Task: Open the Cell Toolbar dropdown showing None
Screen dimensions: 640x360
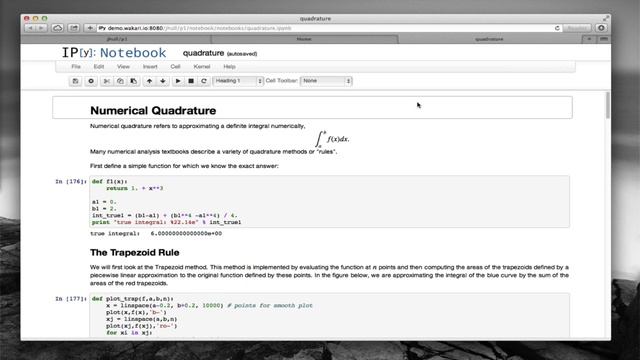Action: [x=326, y=81]
